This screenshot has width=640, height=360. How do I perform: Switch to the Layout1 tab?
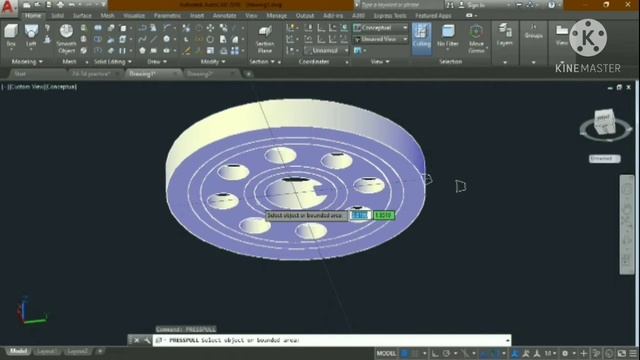coord(47,351)
